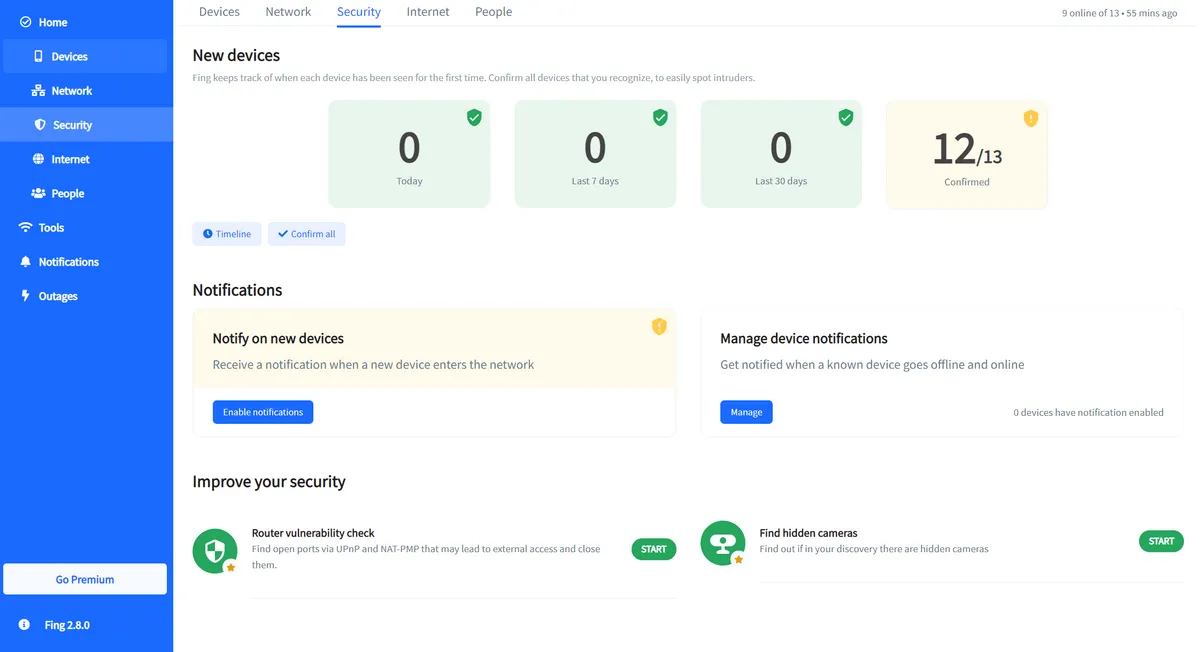Click the green shield on Today card
Screen dimensions: 1200x652
pyautogui.click(x=474, y=118)
